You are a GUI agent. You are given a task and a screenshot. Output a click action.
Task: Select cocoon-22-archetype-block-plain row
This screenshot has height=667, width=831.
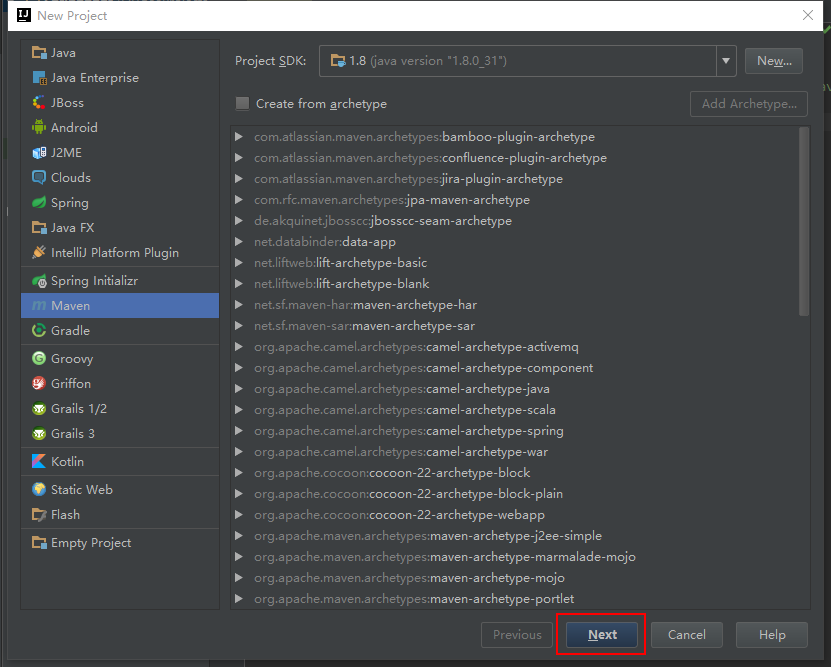[x=520, y=494]
